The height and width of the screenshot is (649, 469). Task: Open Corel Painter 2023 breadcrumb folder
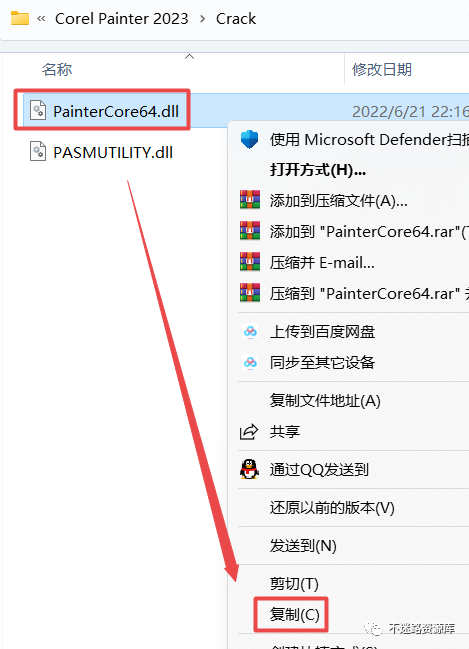click(x=122, y=19)
